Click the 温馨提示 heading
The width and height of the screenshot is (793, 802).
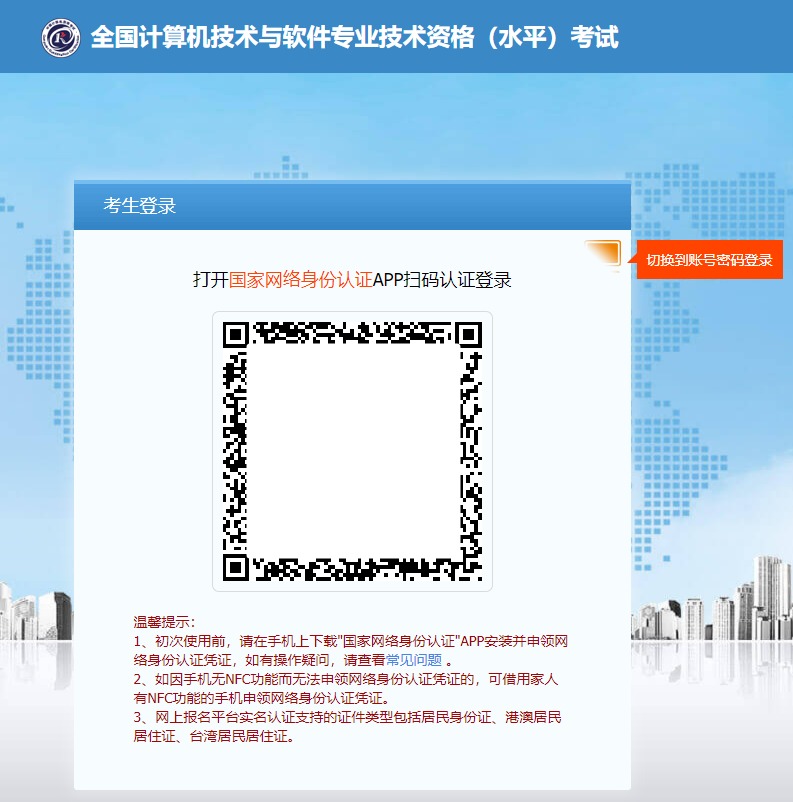[164, 622]
